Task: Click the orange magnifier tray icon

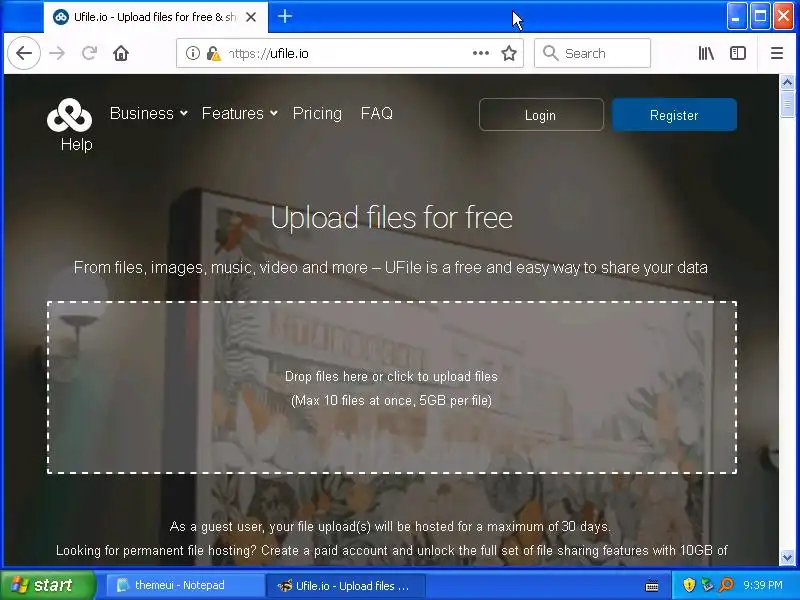Action: tap(726, 585)
